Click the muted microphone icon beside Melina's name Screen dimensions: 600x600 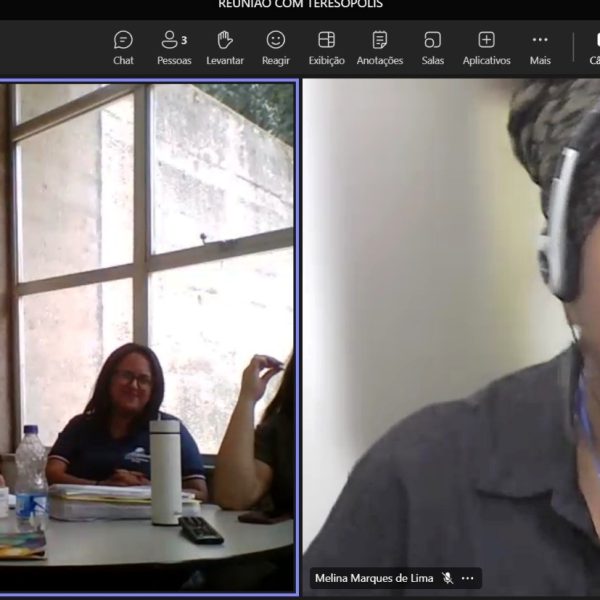point(448,578)
